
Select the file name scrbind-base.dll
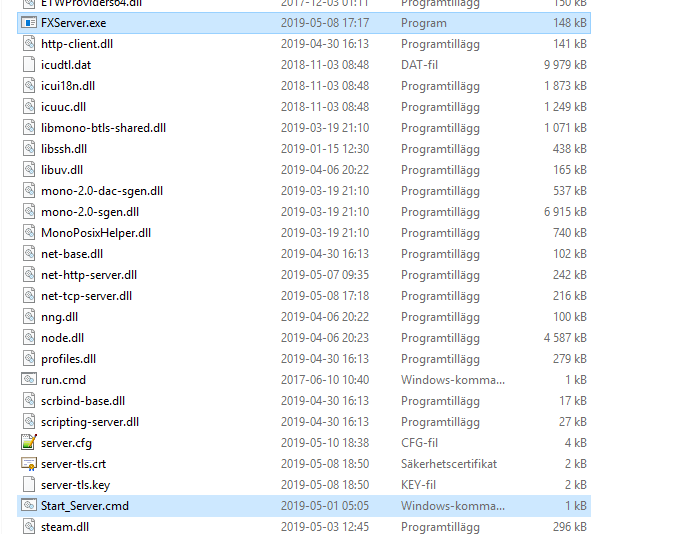tap(83, 401)
